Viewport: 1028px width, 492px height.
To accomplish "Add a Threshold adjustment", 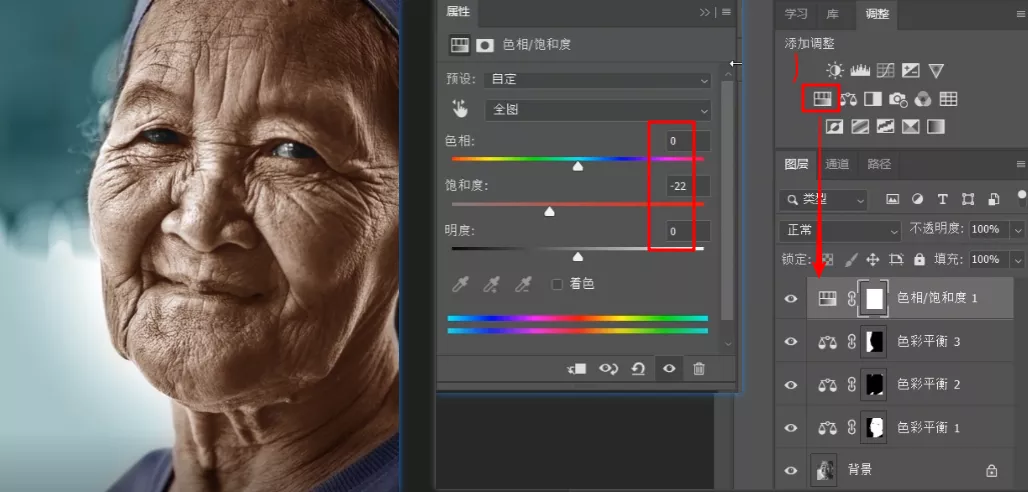I will pyautogui.click(x=886, y=126).
